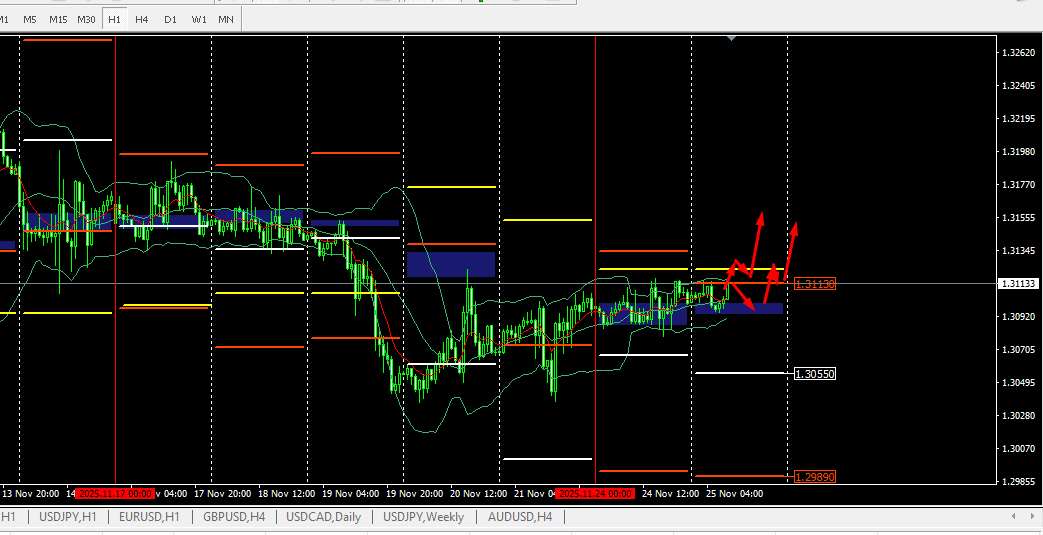Screen dimensions: 1043x535
Task: Click the 1.31980 value on price scale
Action: click(1018, 152)
